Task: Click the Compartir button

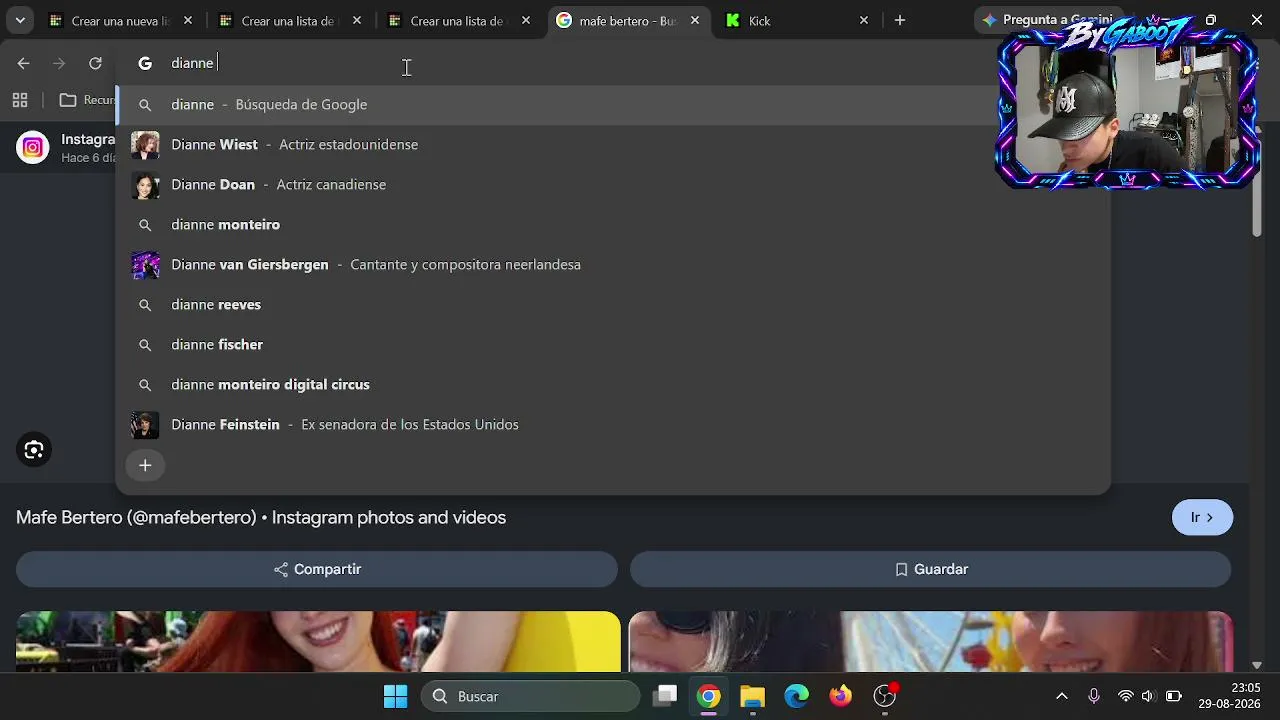Action: (317, 569)
